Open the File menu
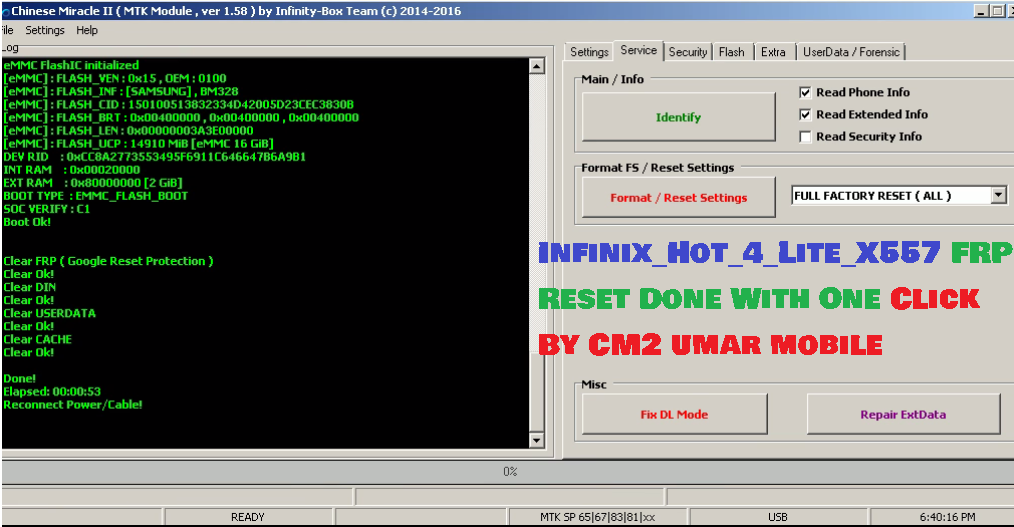1014x527 pixels. [7, 30]
